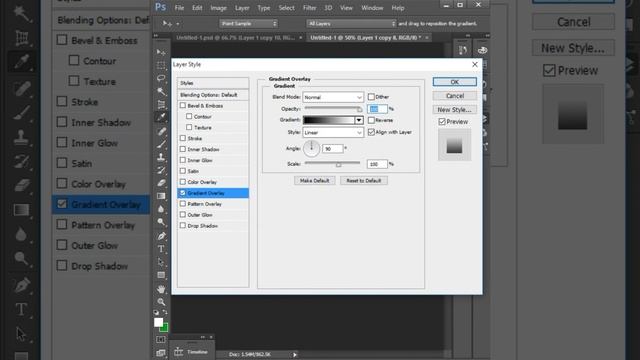
Task: Enable Pattern Overlay checkbox in Layer Style dialog
Action: [x=183, y=203]
